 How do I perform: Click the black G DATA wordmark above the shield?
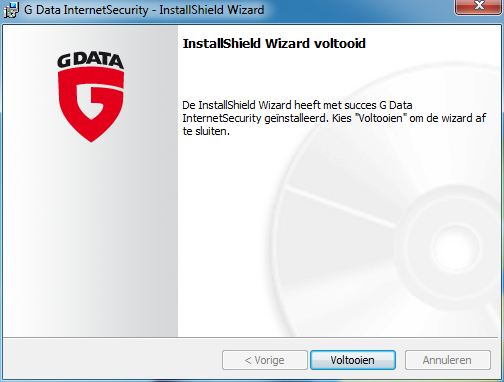coord(90,61)
